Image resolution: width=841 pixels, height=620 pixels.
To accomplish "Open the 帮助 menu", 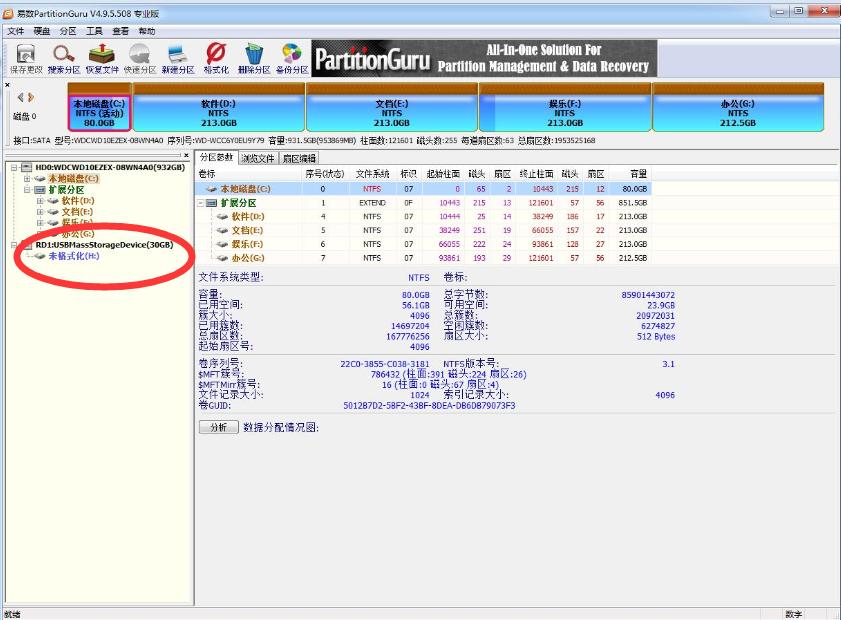I will [x=147, y=31].
